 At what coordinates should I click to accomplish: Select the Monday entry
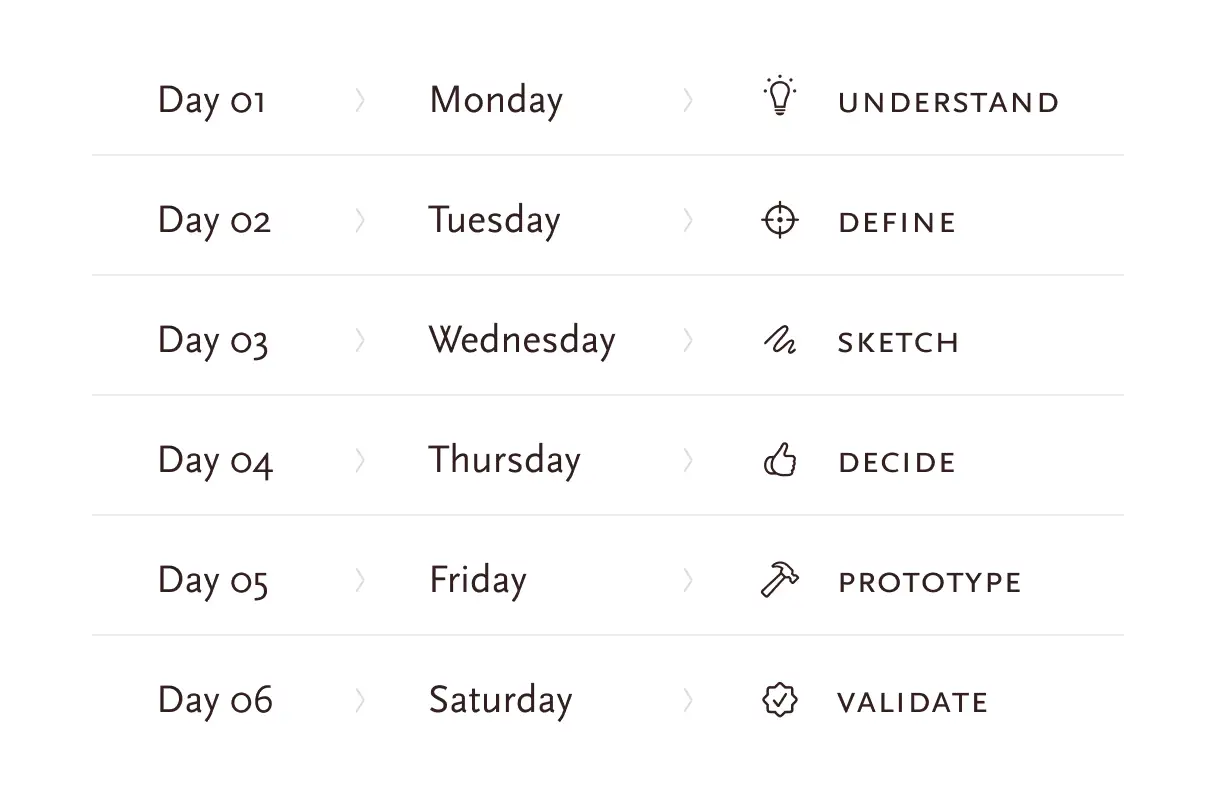496,100
